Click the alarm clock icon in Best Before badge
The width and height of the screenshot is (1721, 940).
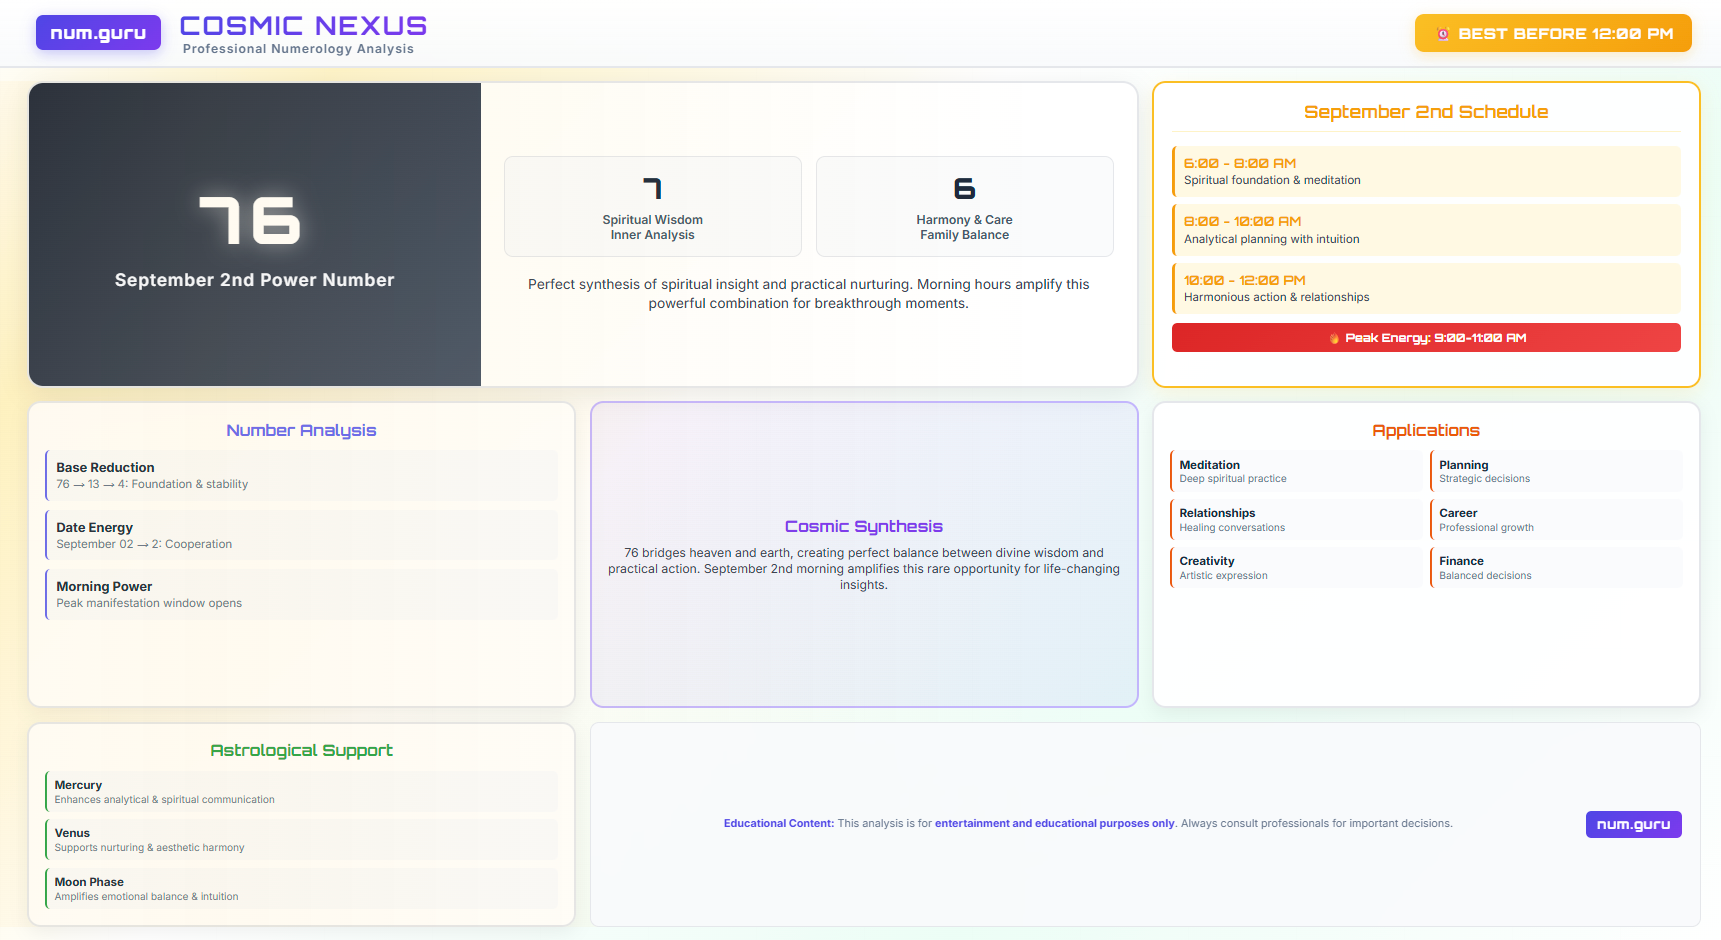pyautogui.click(x=1442, y=34)
